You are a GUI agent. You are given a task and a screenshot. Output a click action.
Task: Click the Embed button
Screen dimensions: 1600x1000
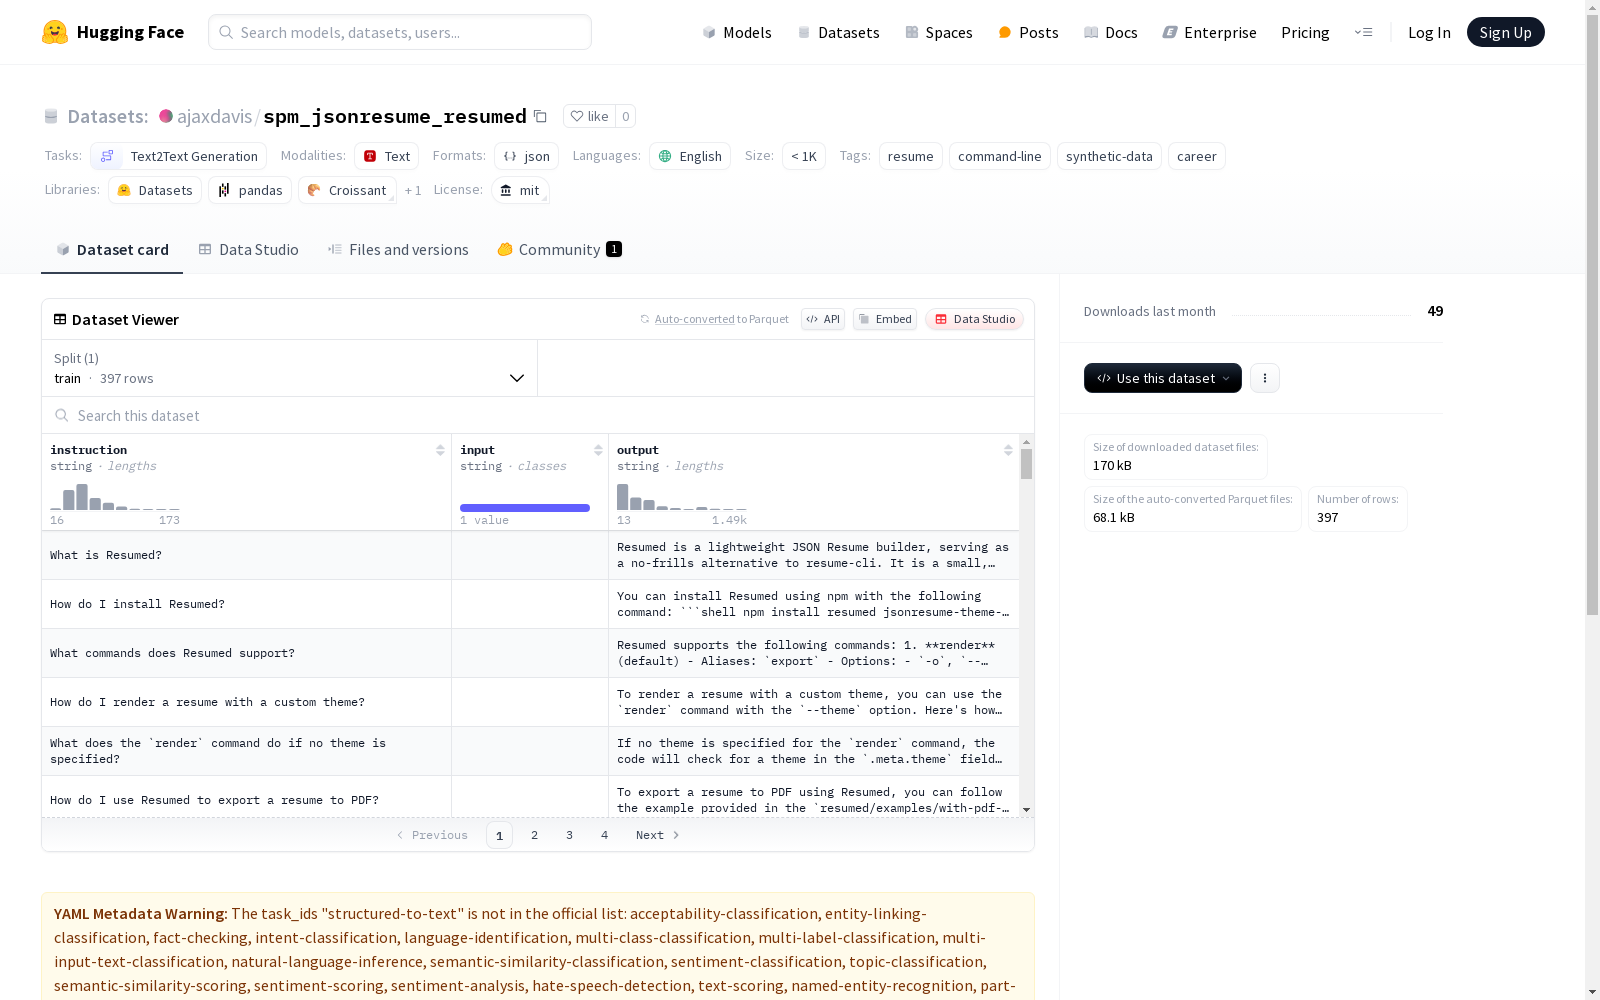(885, 319)
